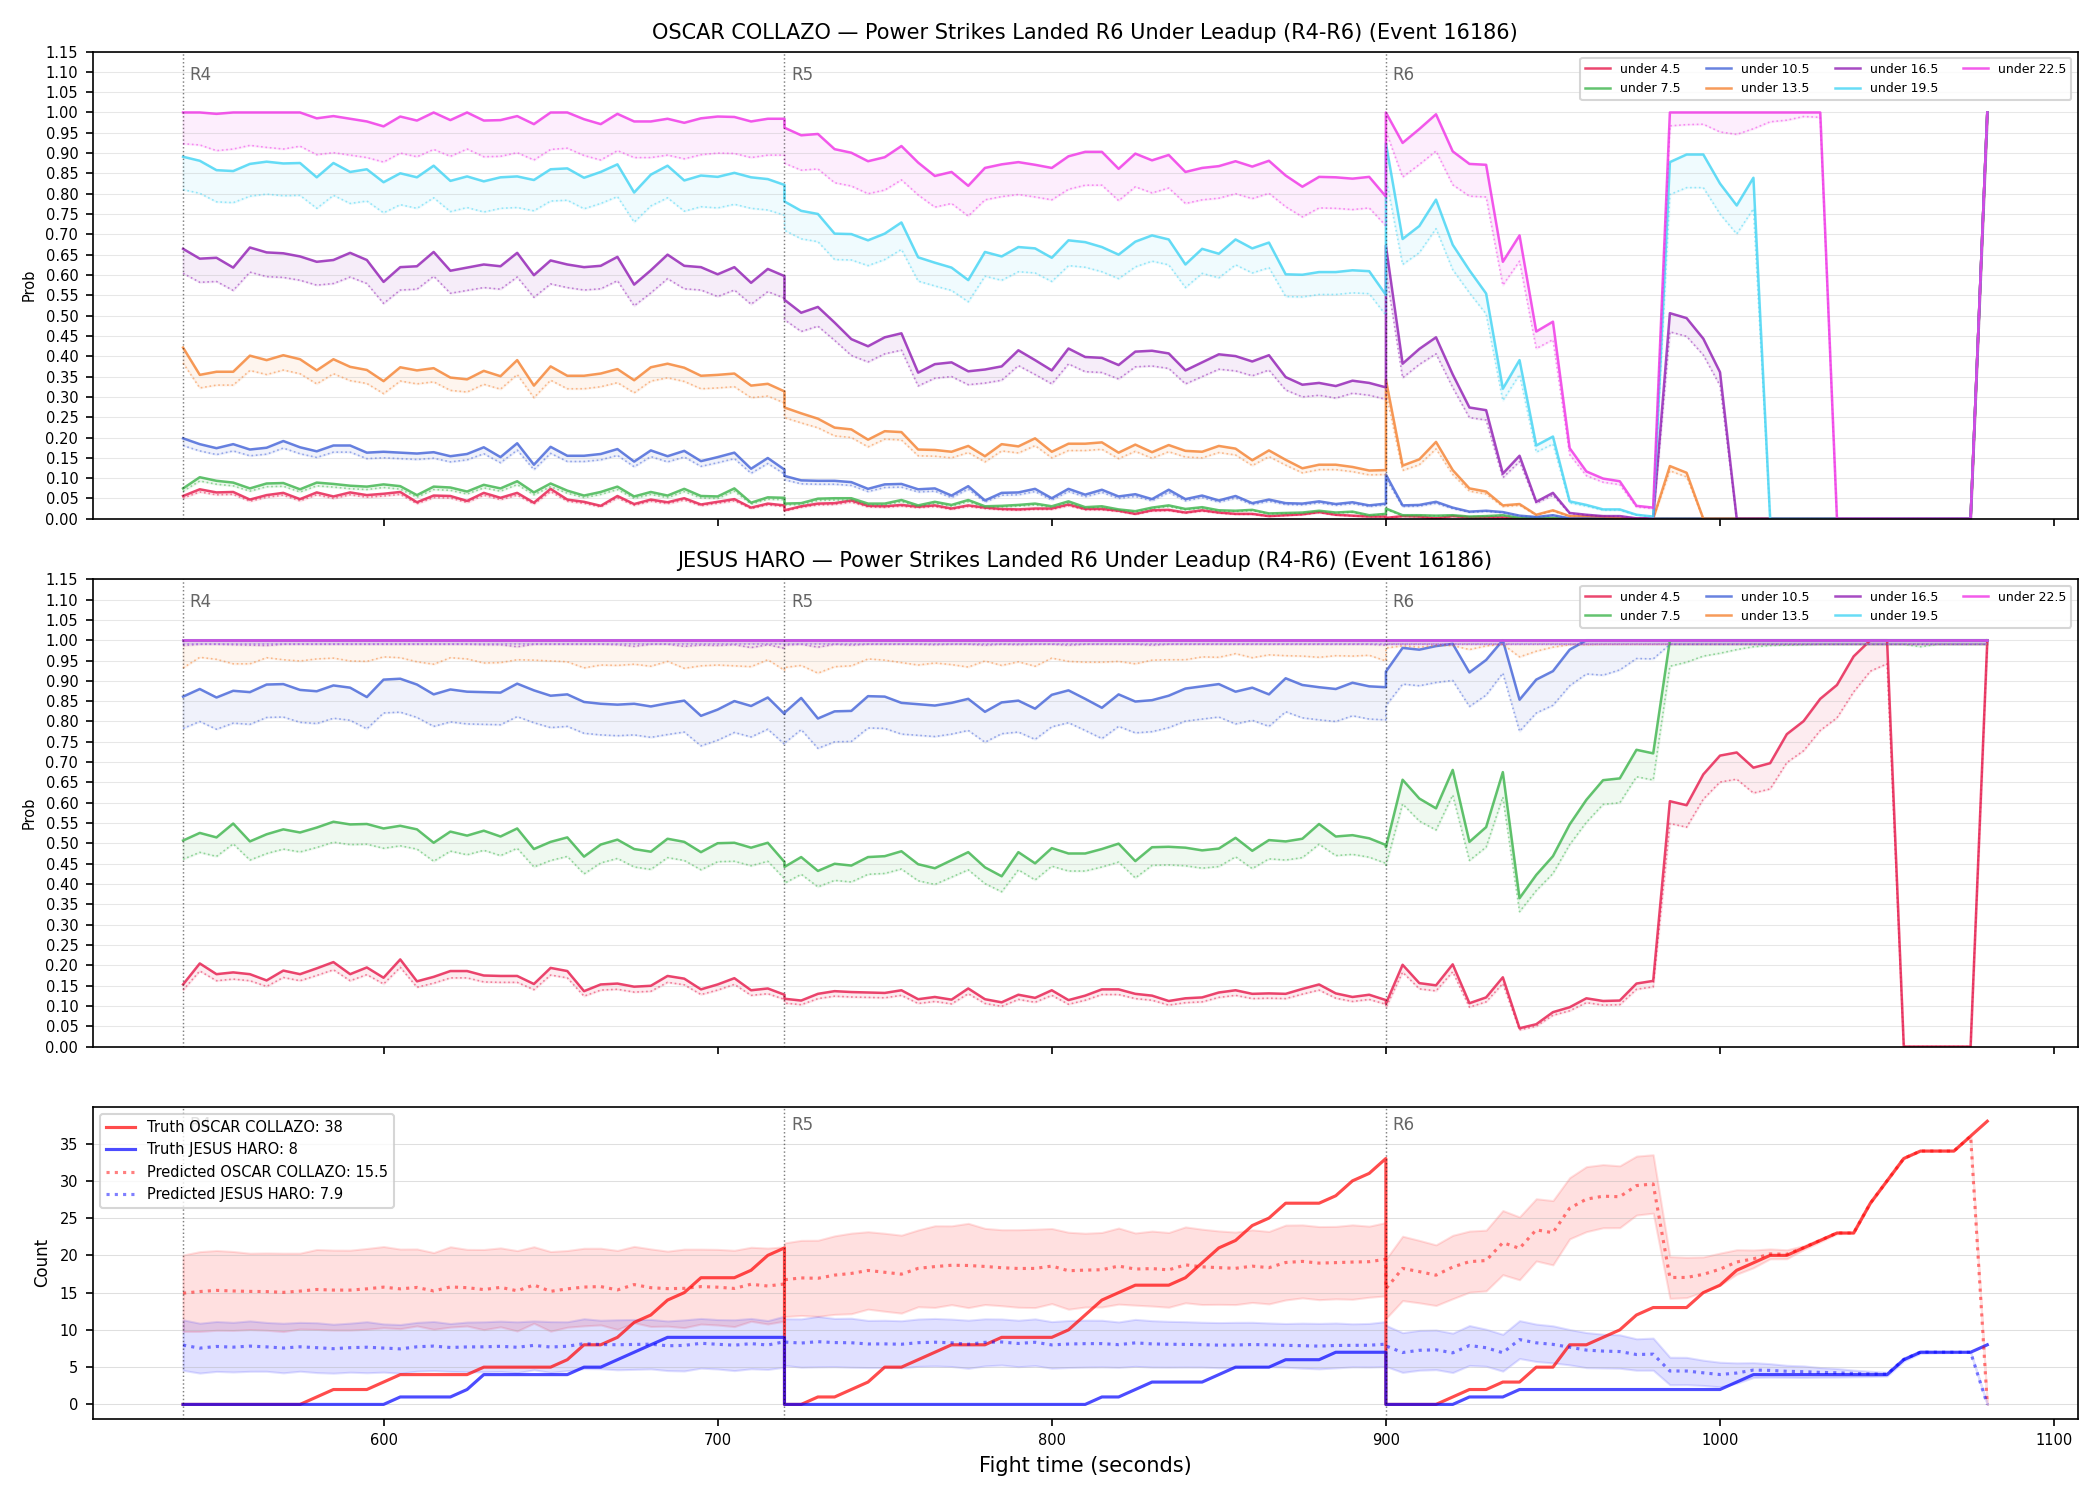Click the 20 tick on Count axis

tap(69, 1256)
